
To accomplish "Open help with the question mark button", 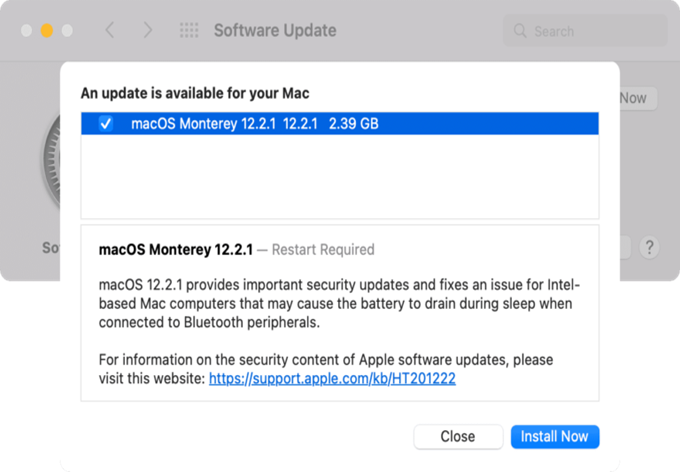I will click(649, 246).
